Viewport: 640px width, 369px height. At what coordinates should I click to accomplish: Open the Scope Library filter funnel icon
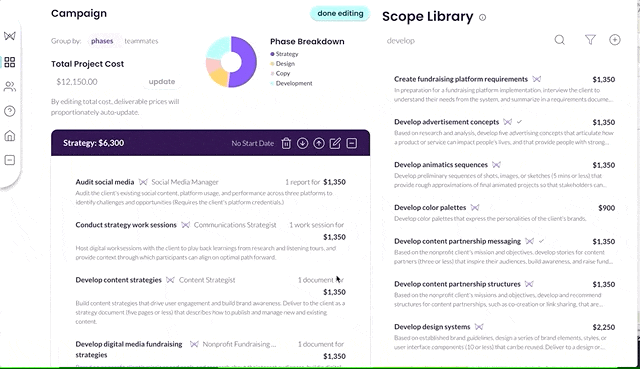click(590, 40)
